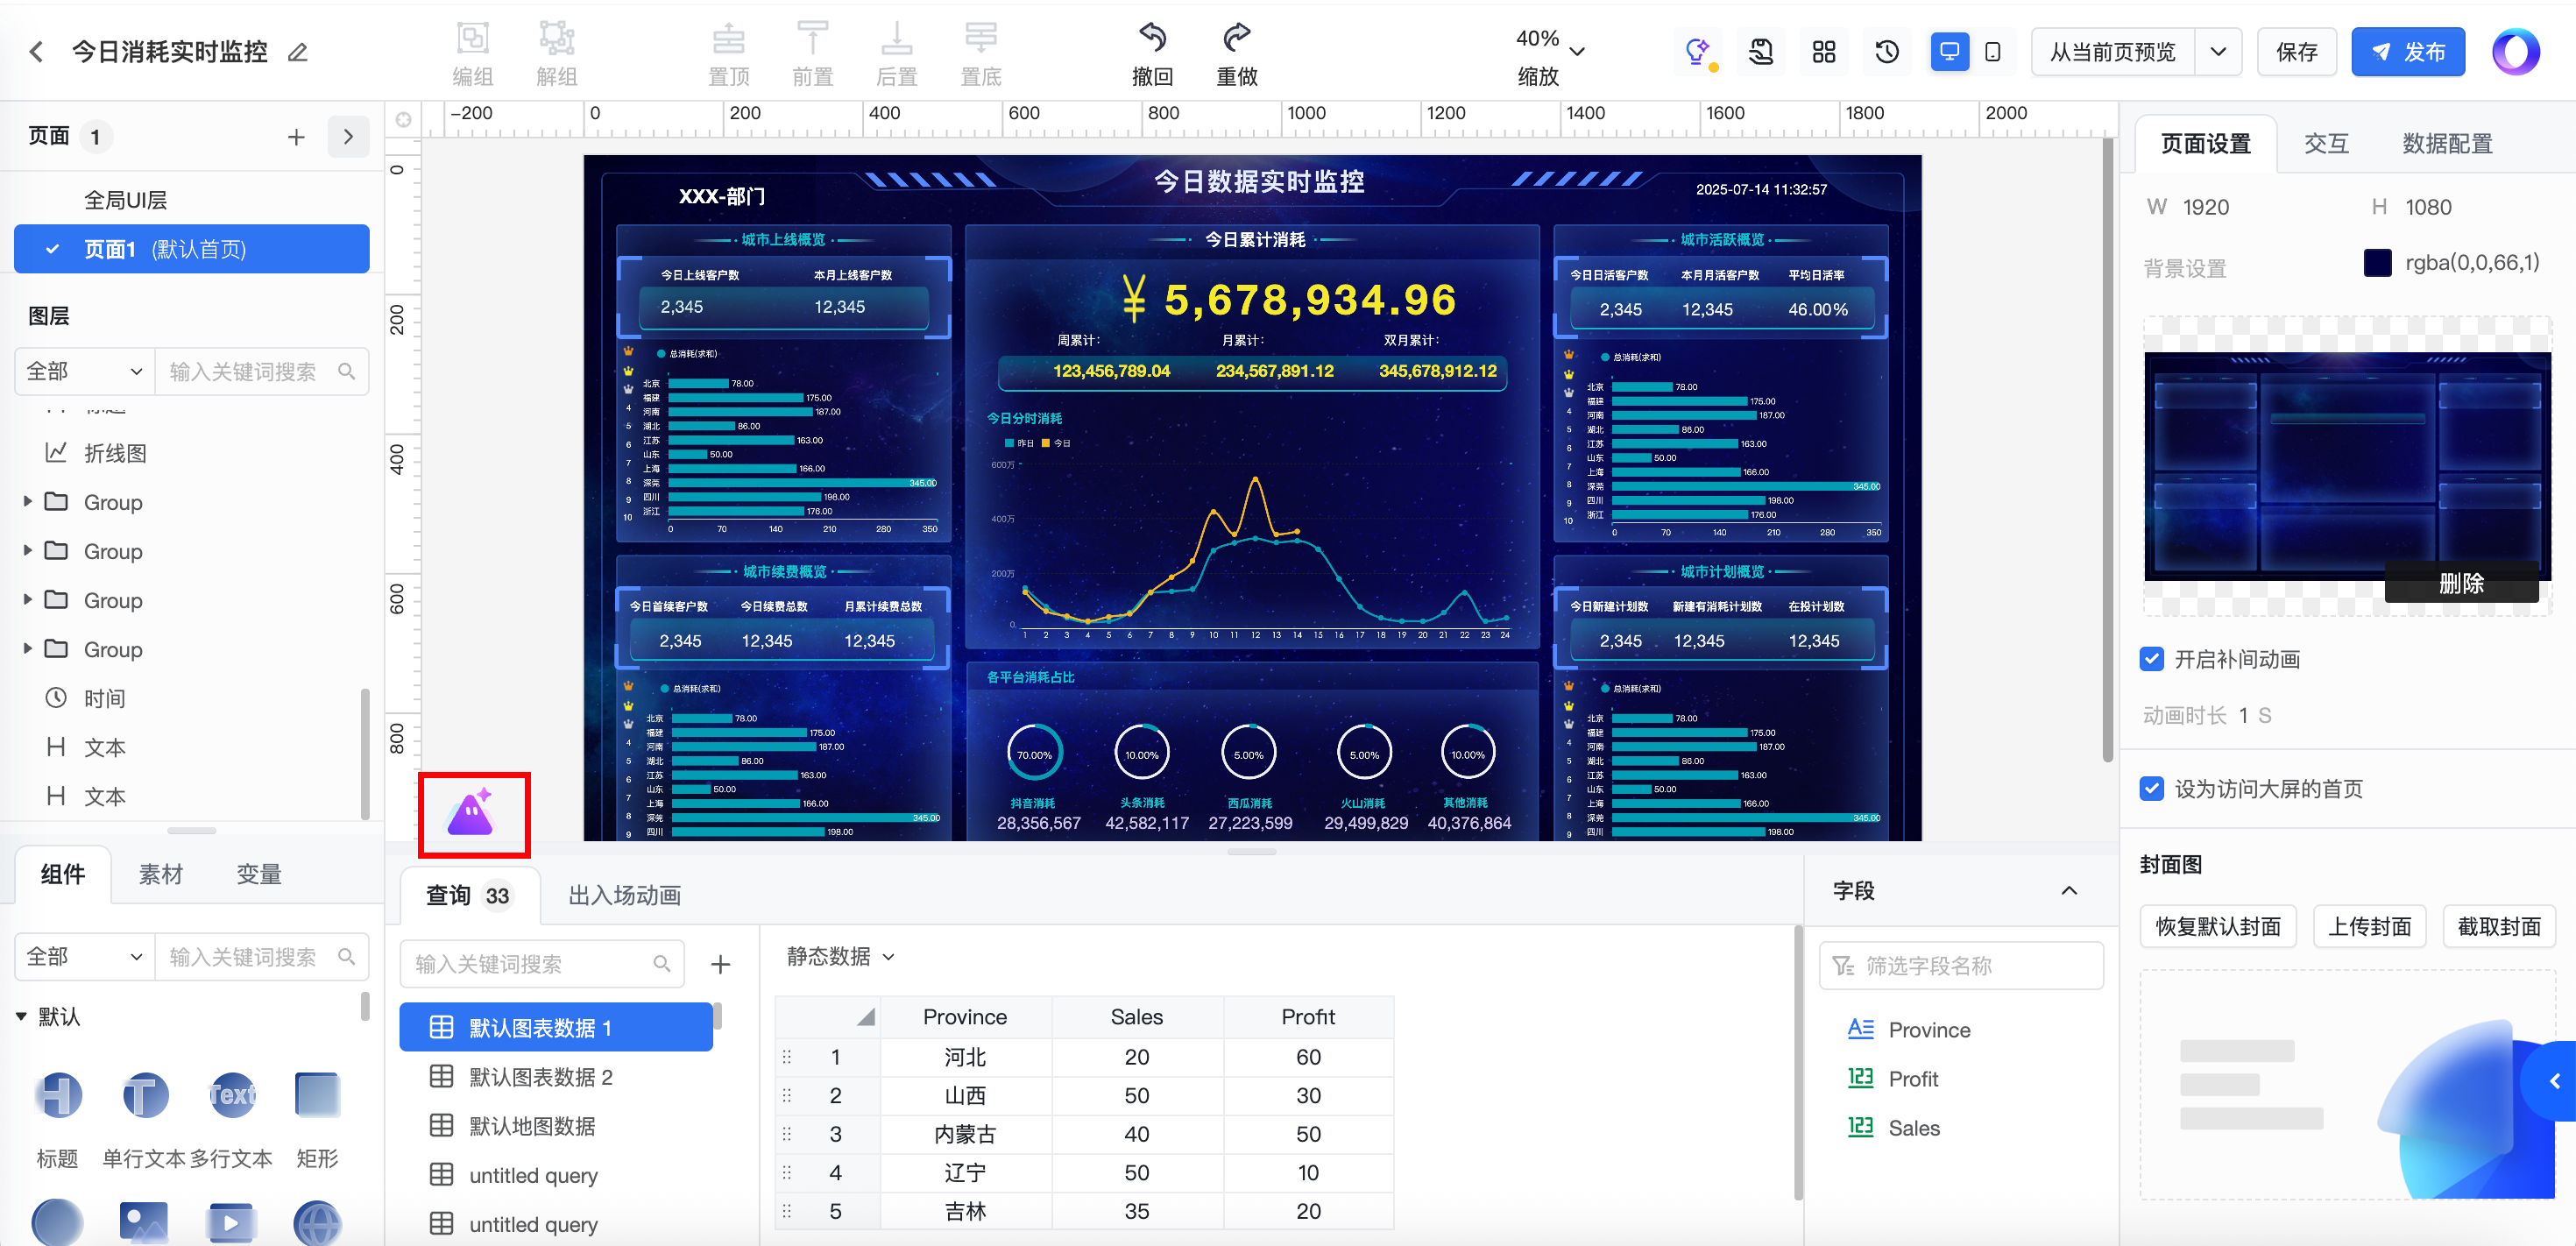This screenshot has width=2576, height=1246.
Task: Open the 40% zoom level dropdown
Action: (x=1577, y=51)
